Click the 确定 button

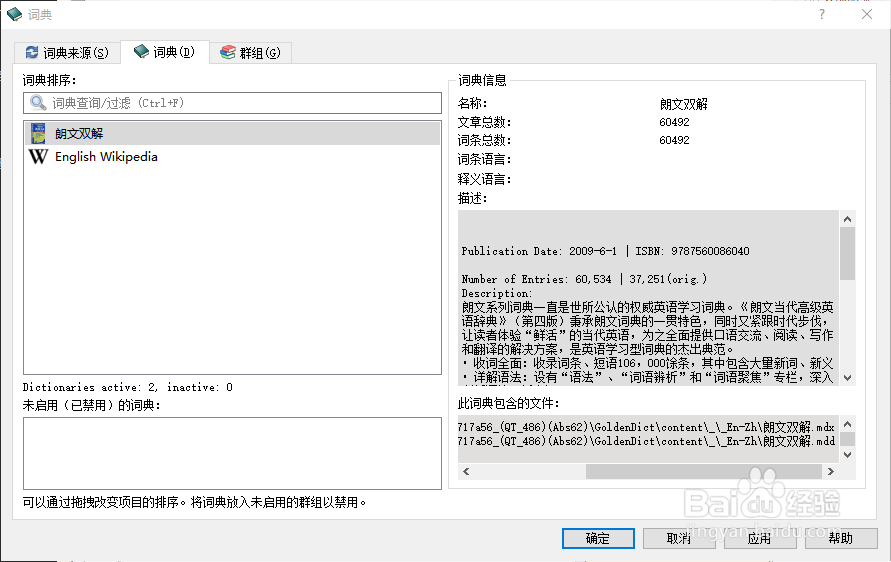598,538
